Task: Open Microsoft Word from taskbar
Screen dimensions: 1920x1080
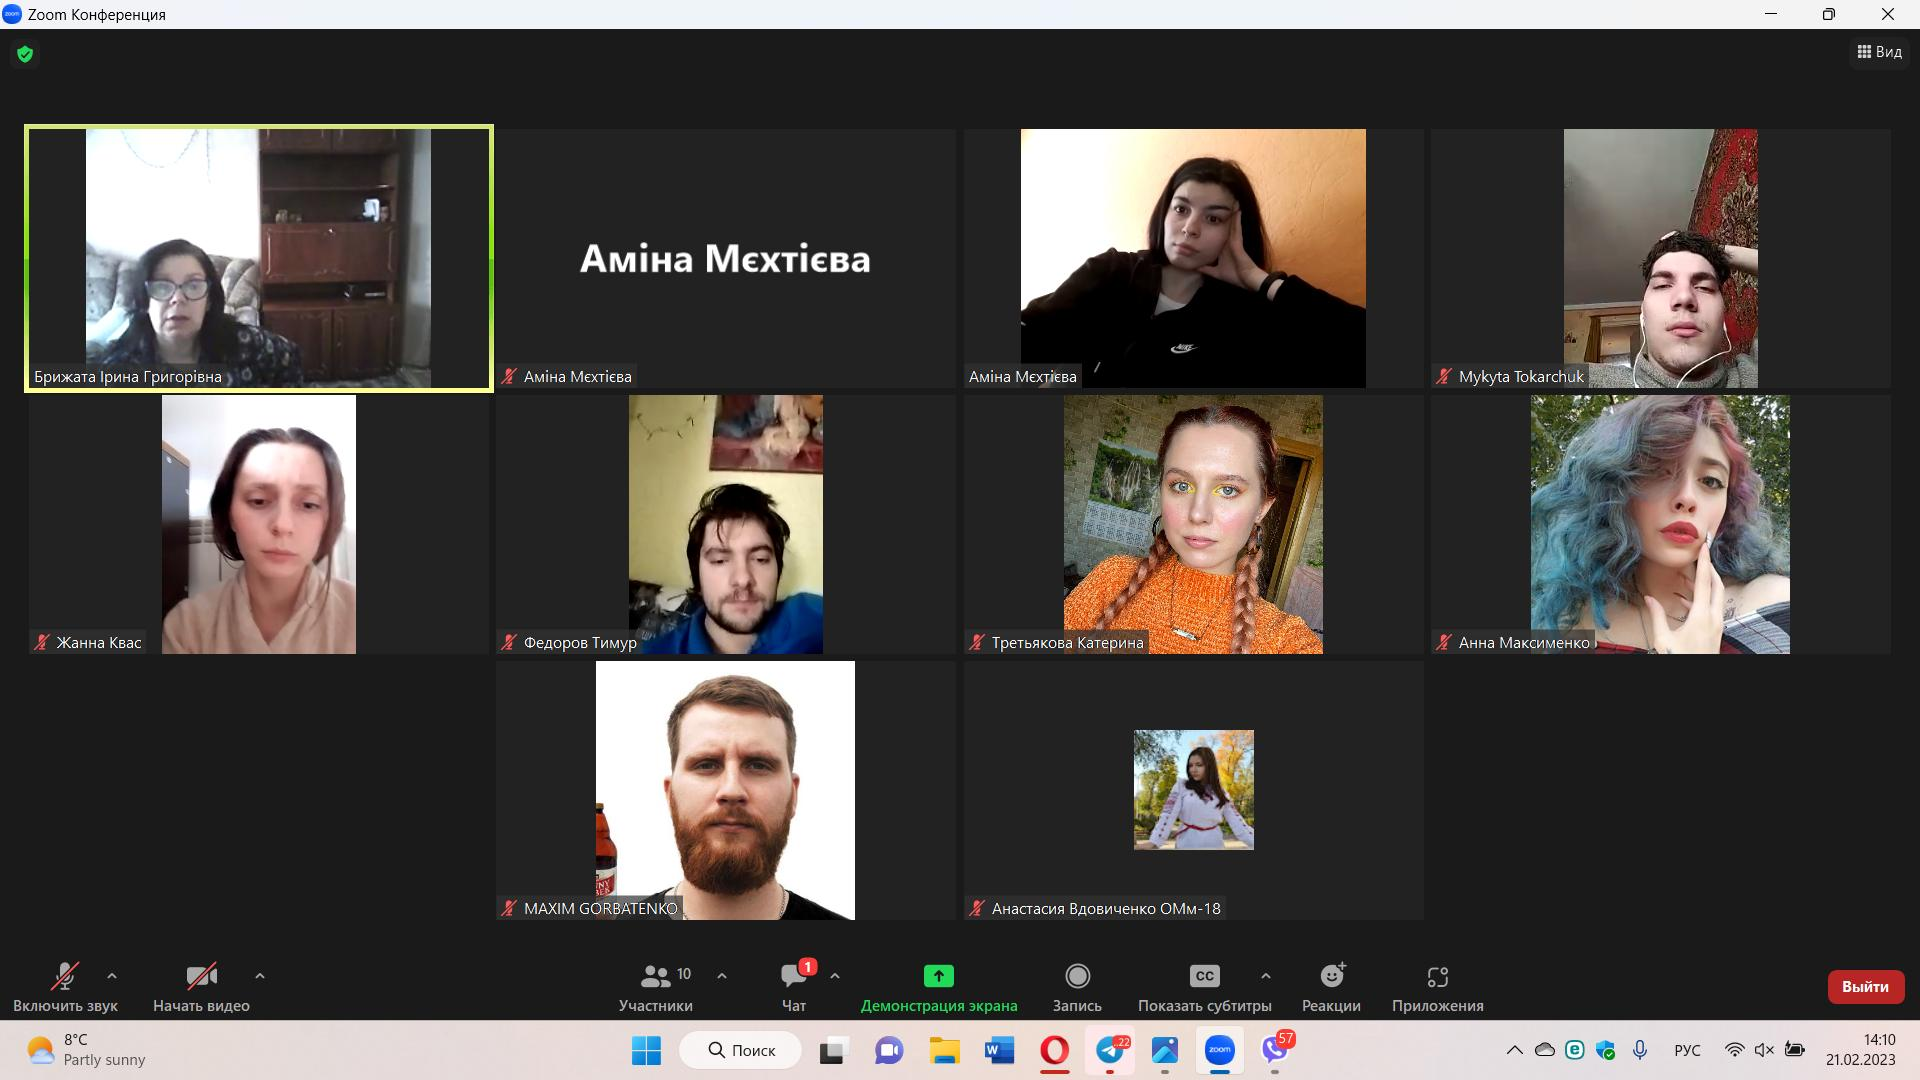Action: pyautogui.click(x=999, y=1050)
